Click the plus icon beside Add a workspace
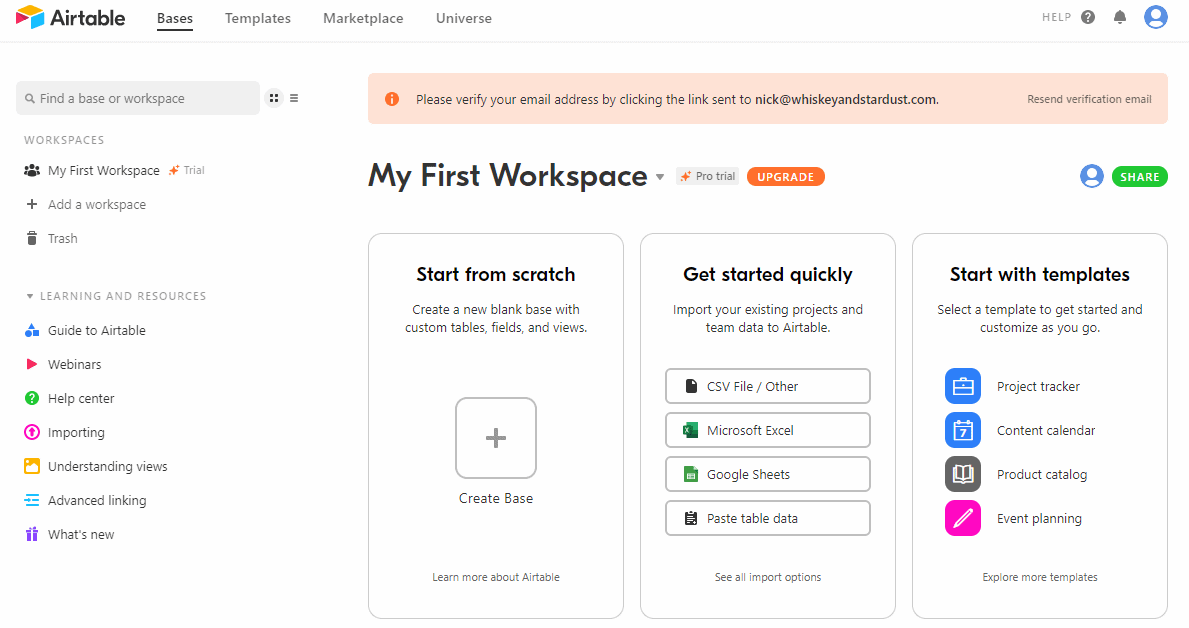Image resolution: width=1189 pixels, height=628 pixels. coord(32,204)
